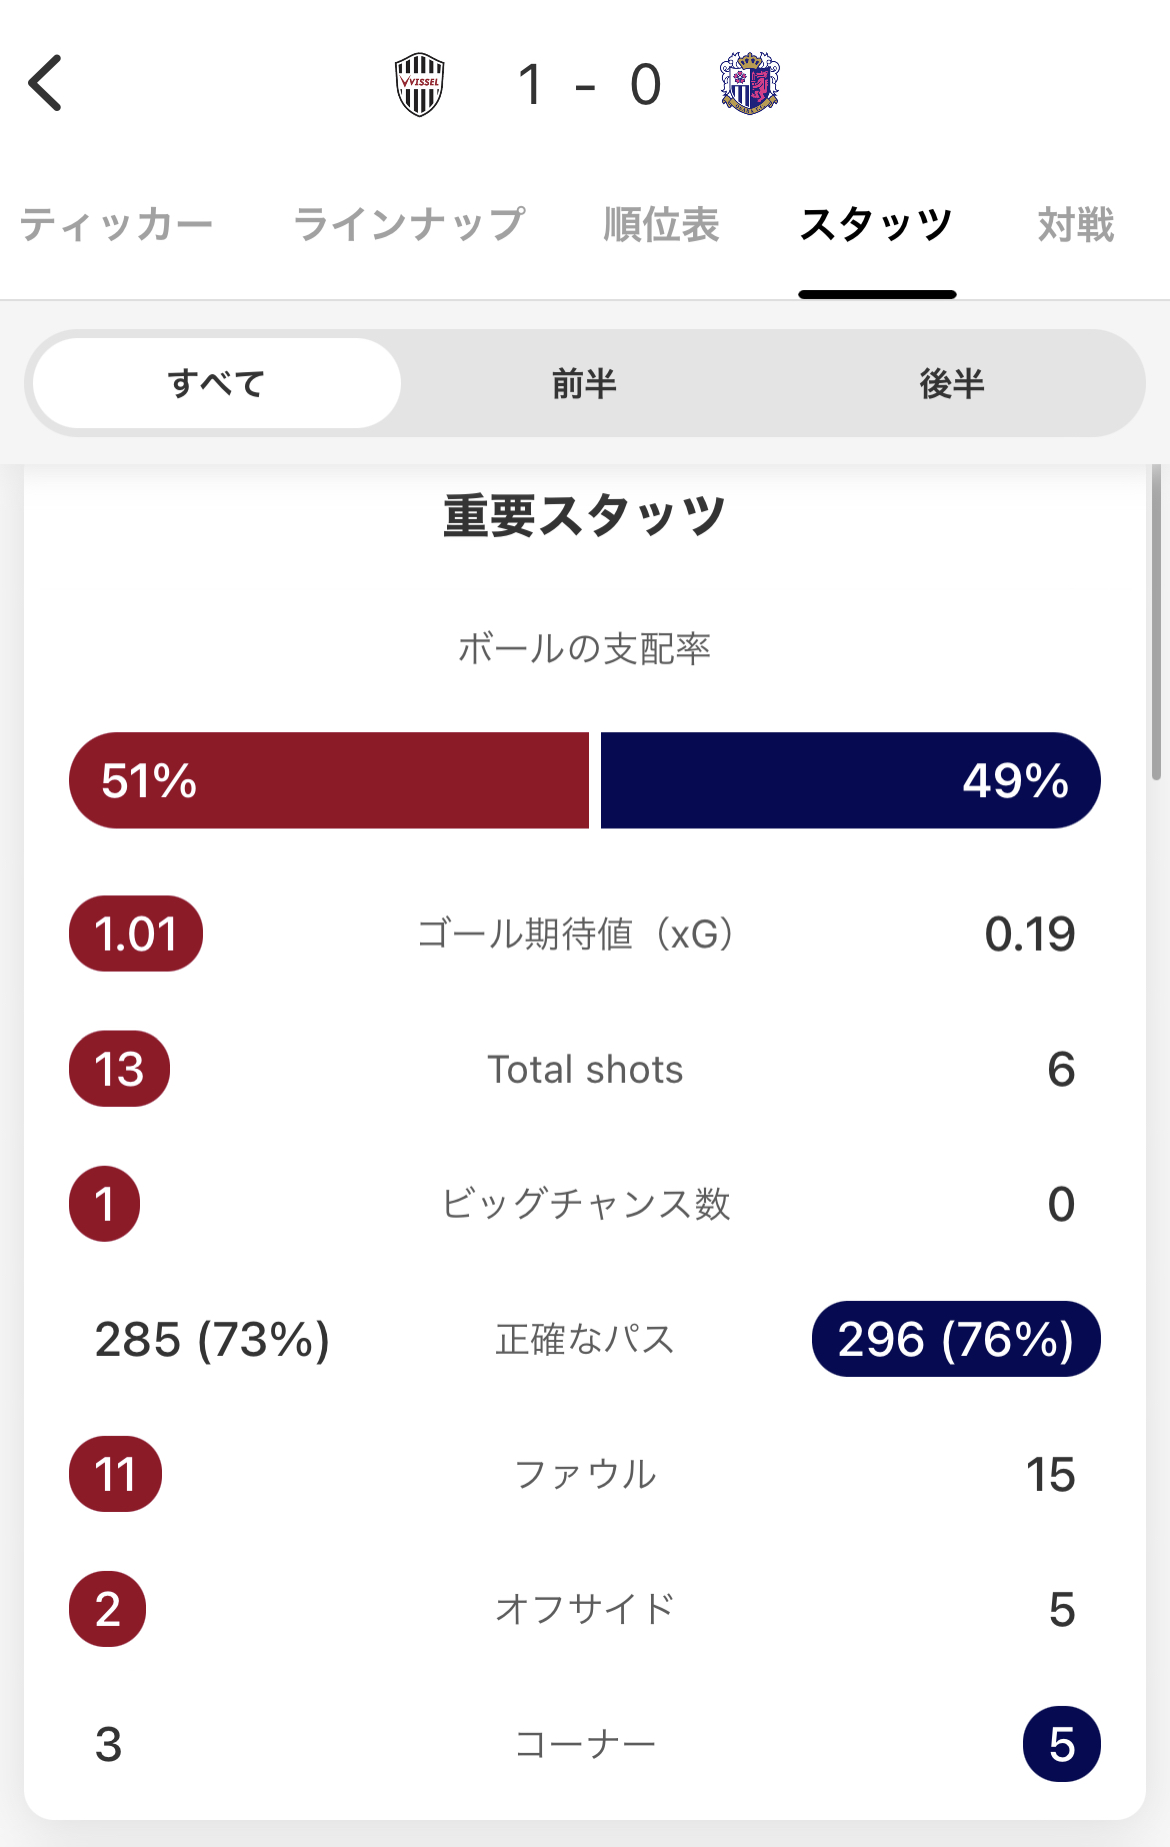Screen dimensions: 1170x1847
Task: Tap the navy 5 corners badge
Action: (x=1061, y=1744)
